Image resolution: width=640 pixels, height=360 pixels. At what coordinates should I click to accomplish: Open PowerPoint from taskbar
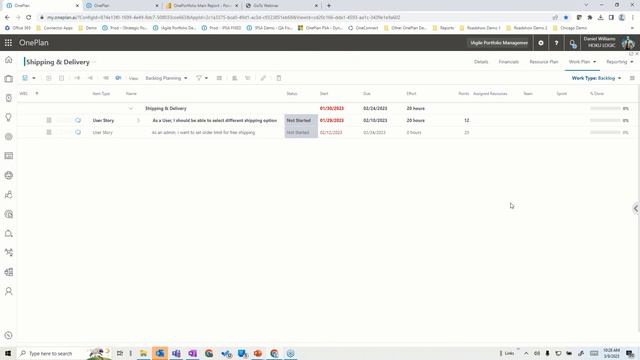258,353
